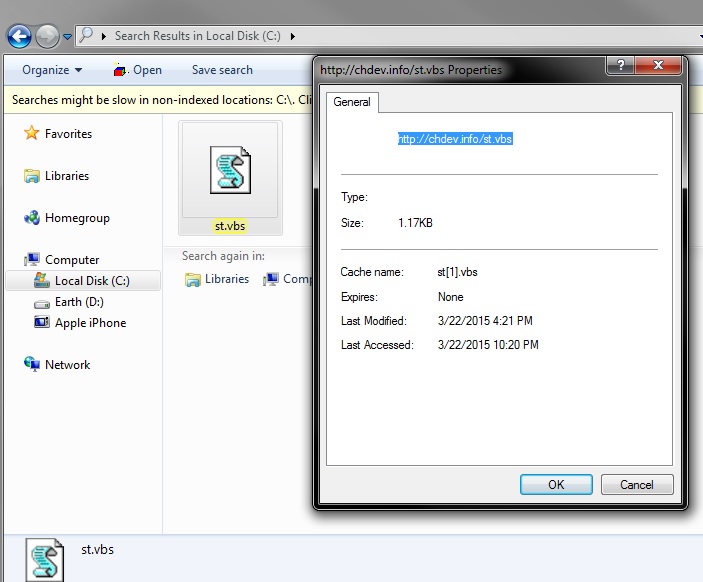The image size is (703, 582).
Task: Click the Libraries icon in navigation pane
Action: (x=31, y=175)
